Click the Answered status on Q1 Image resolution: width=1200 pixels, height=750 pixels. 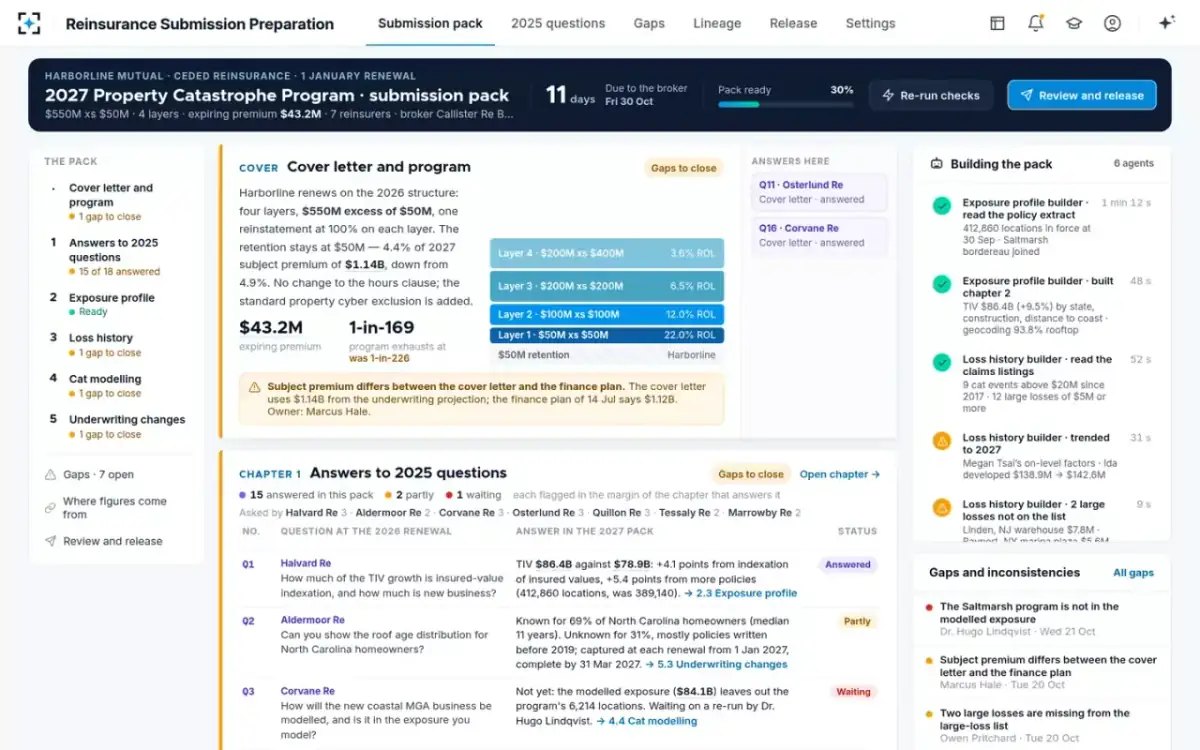848,565
